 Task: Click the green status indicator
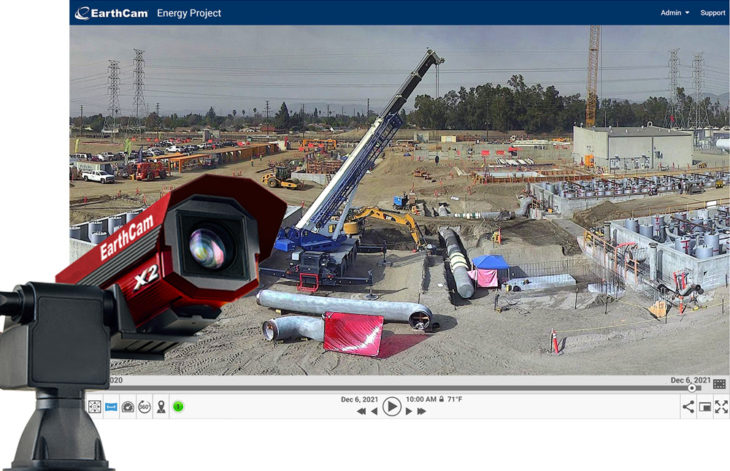coord(178,407)
